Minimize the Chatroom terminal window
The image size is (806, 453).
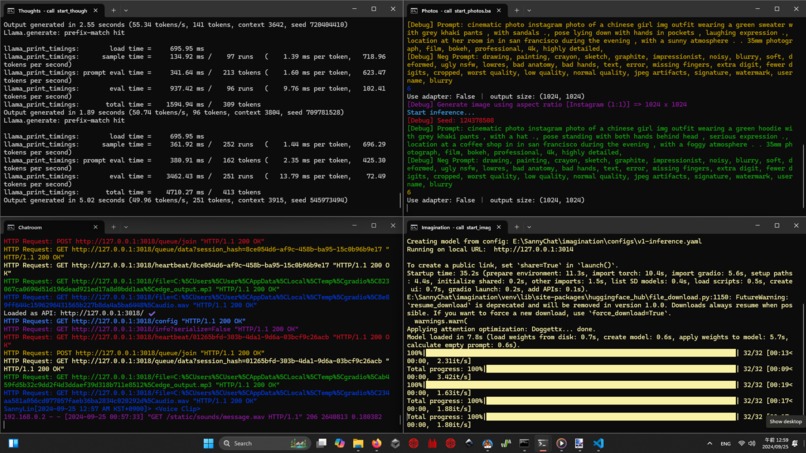point(354,226)
